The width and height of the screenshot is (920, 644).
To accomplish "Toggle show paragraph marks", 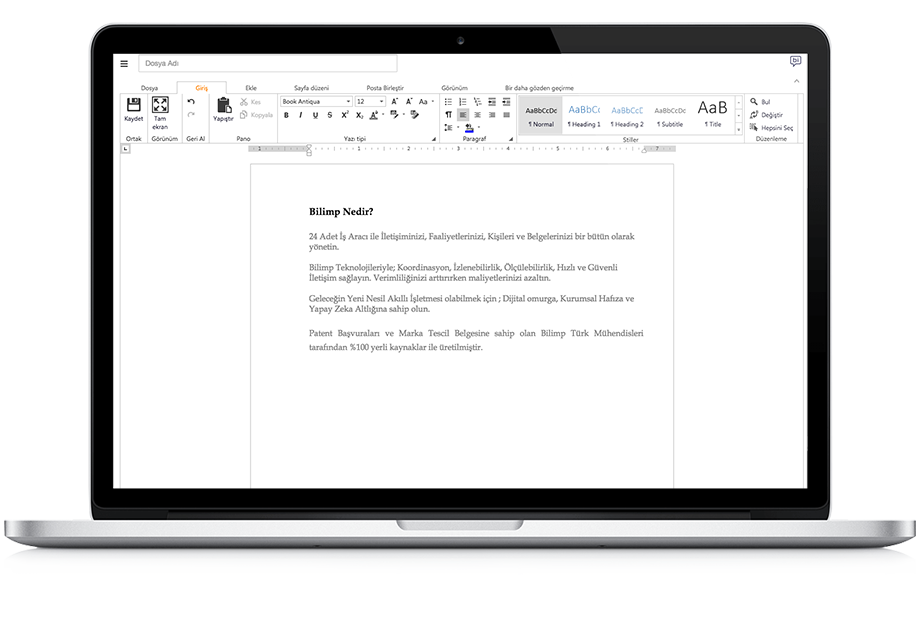I will (x=448, y=115).
